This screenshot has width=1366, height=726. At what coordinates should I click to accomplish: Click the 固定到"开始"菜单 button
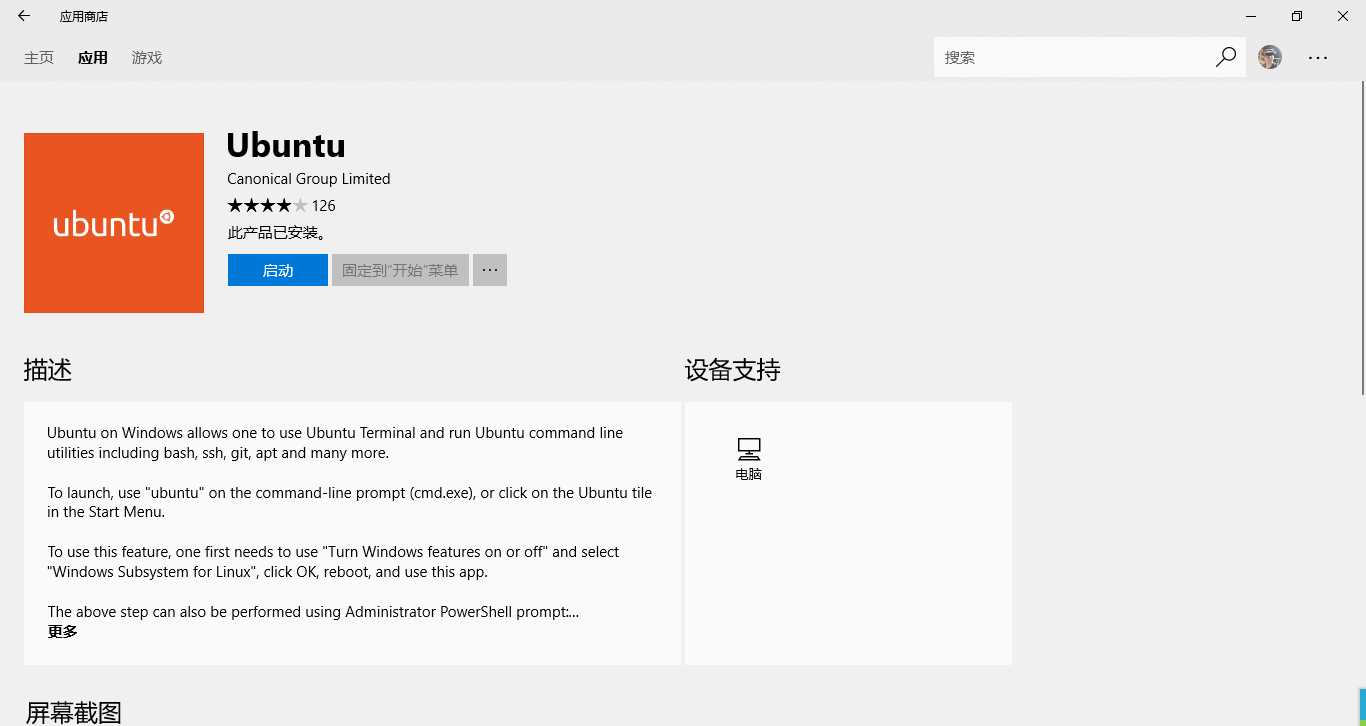400,270
